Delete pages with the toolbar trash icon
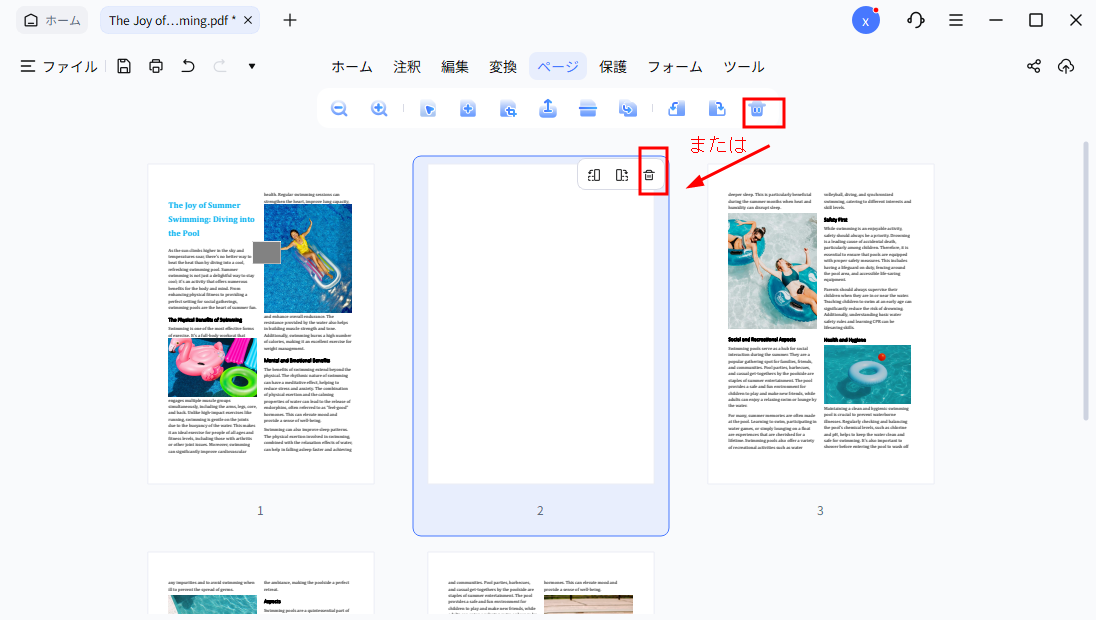 pos(757,109)
